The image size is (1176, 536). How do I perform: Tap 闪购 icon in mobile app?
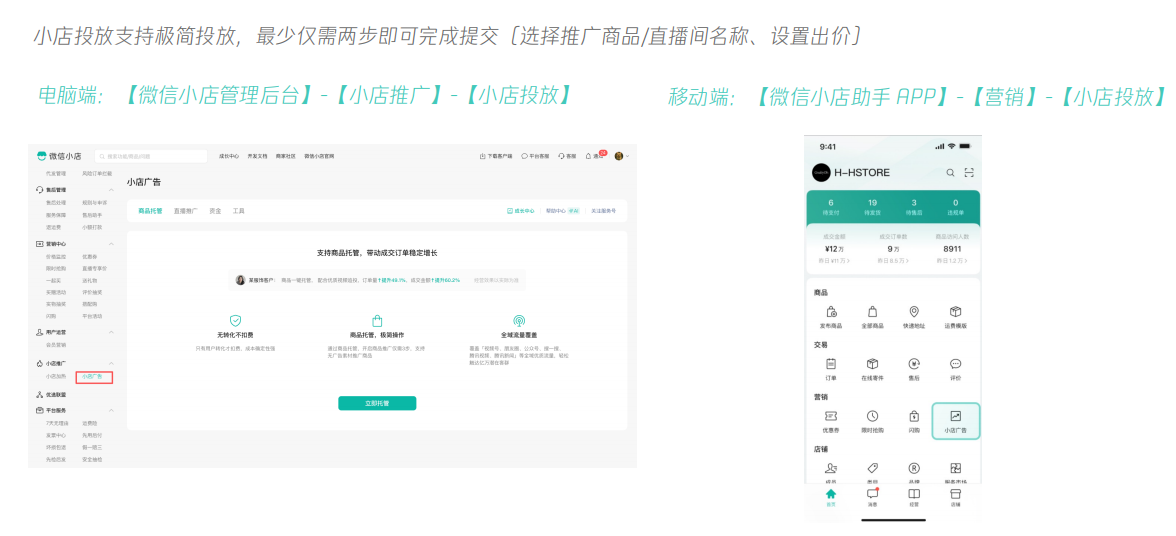click(x=914, y=416)
